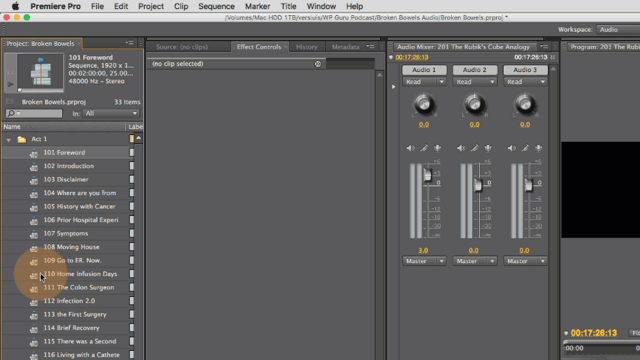Switch to the History tab
Image resolution: width=640 pixels, height=360 pixels.
click(x=307, y=47)
